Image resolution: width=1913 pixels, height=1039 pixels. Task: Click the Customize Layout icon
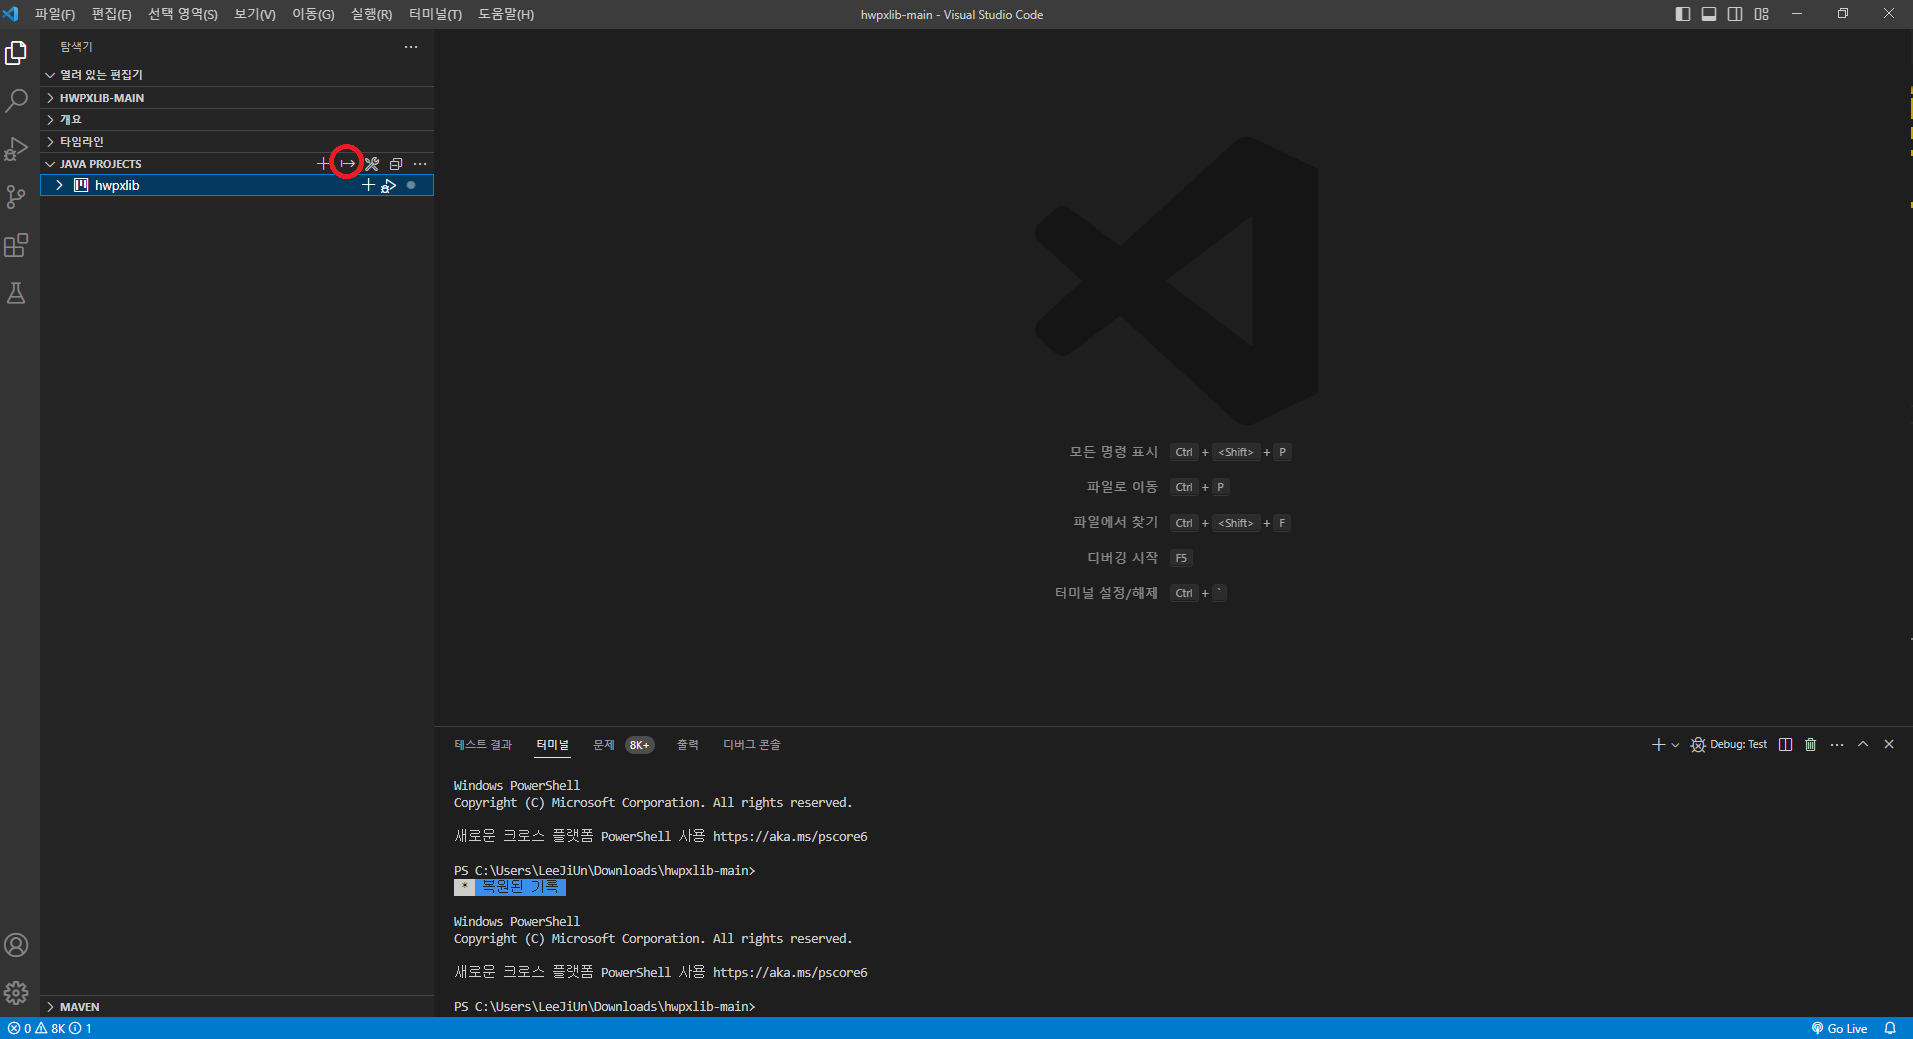[x=1762, y=14]
